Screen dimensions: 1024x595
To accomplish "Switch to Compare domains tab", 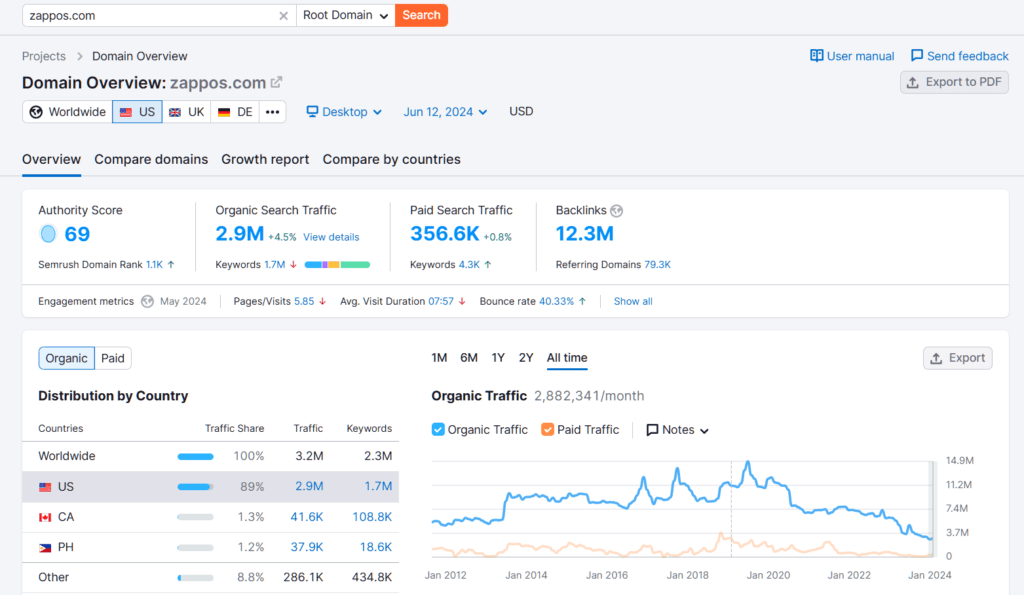I will [151, 159].
